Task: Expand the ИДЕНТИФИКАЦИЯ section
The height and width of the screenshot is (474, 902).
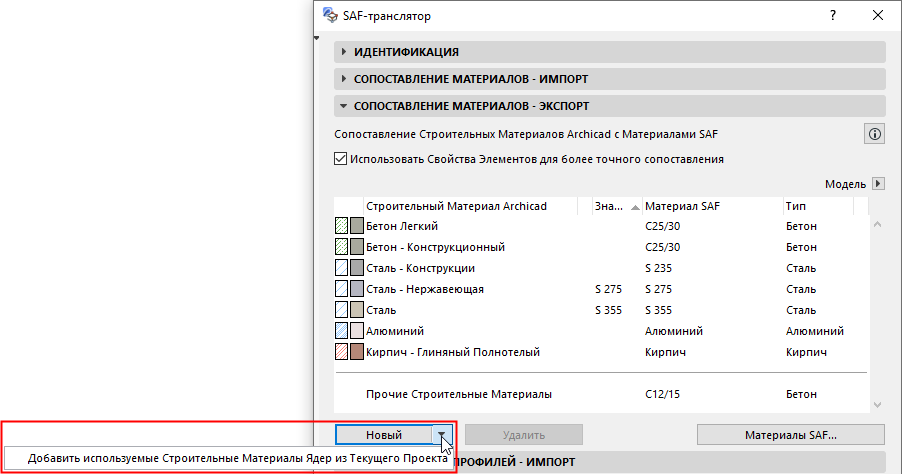Action: tap(610, 52)
